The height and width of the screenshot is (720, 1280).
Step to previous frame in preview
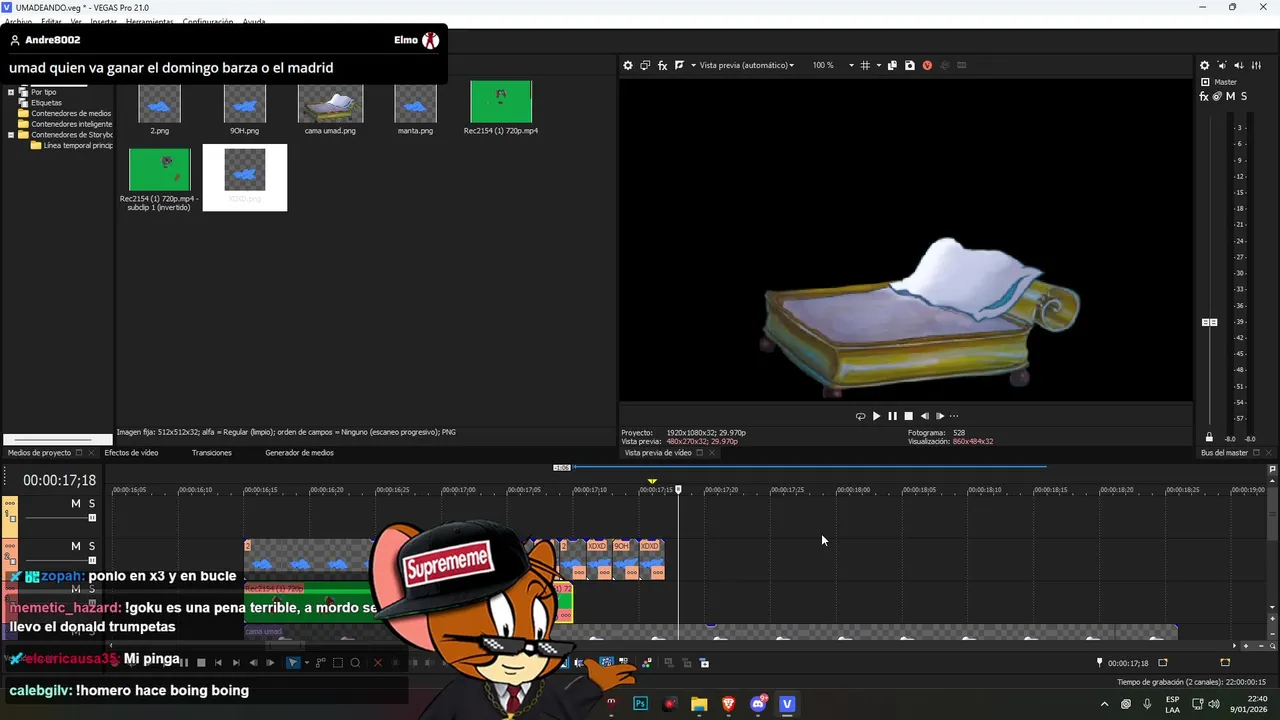click(x=924, y=416)
